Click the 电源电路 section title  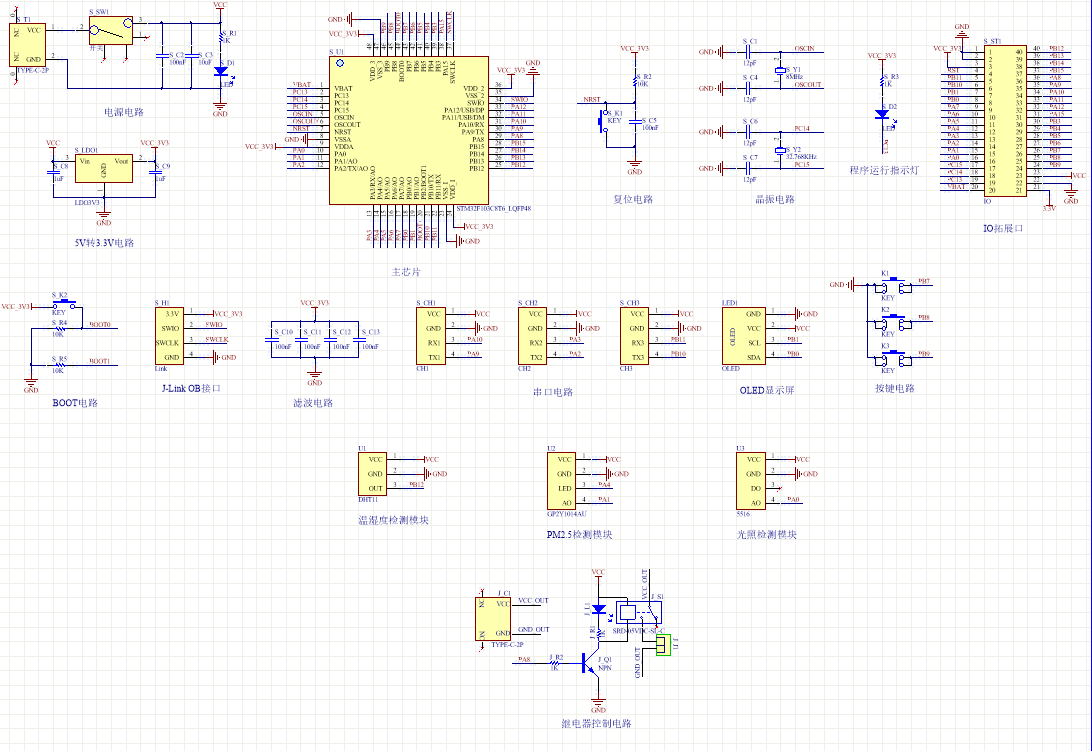coord(124,112)
